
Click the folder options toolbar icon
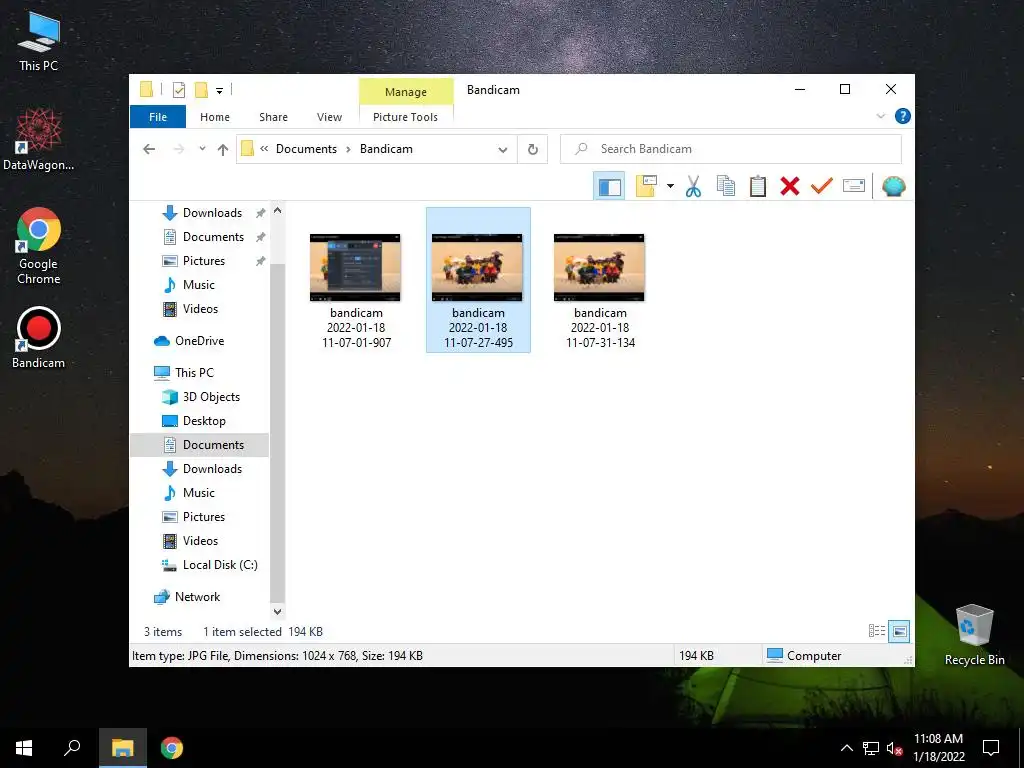point(647,187)
